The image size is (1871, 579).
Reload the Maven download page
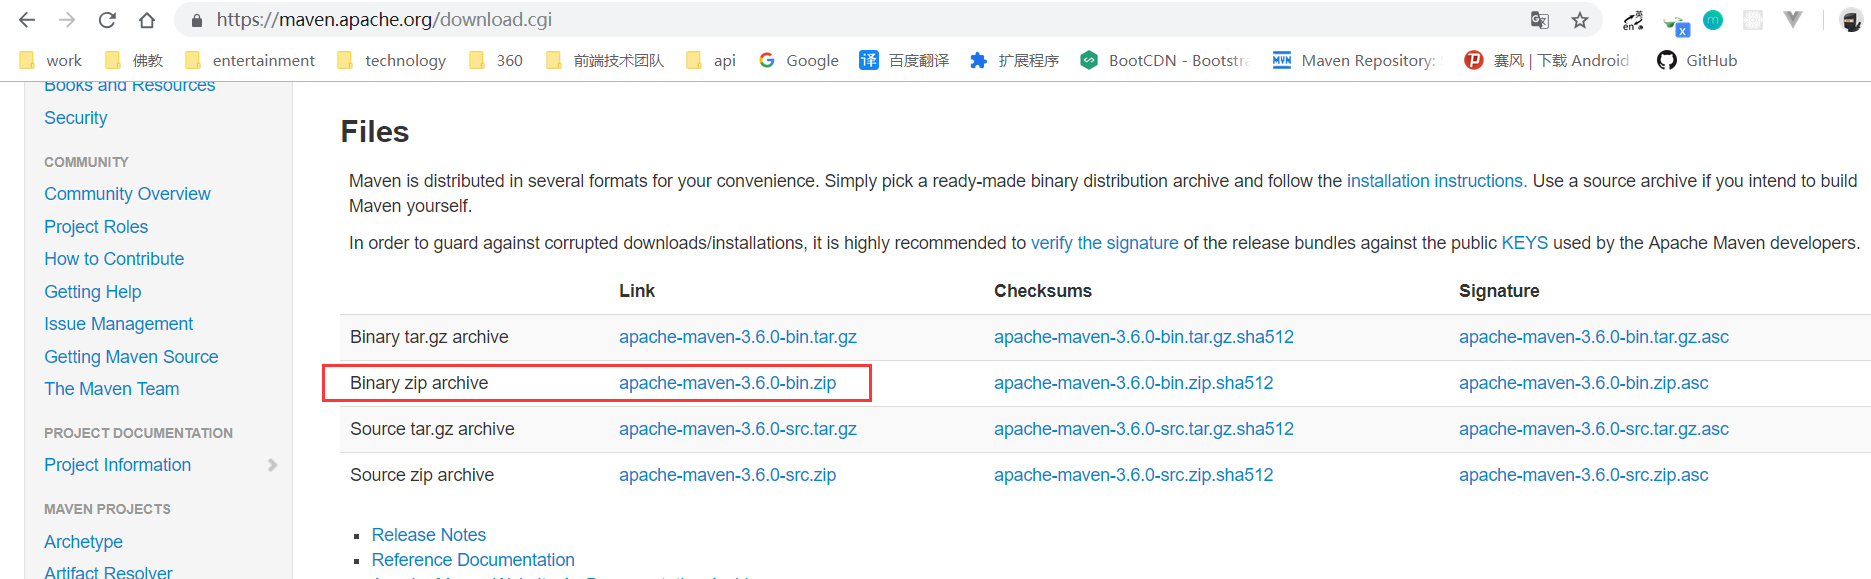pyautogui.click(x=107, y=20)
